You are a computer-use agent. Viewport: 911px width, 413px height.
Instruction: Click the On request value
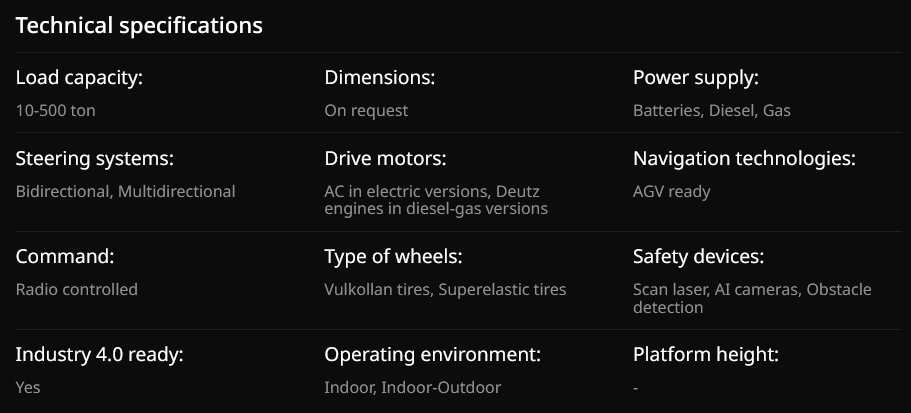coord(366,110)
